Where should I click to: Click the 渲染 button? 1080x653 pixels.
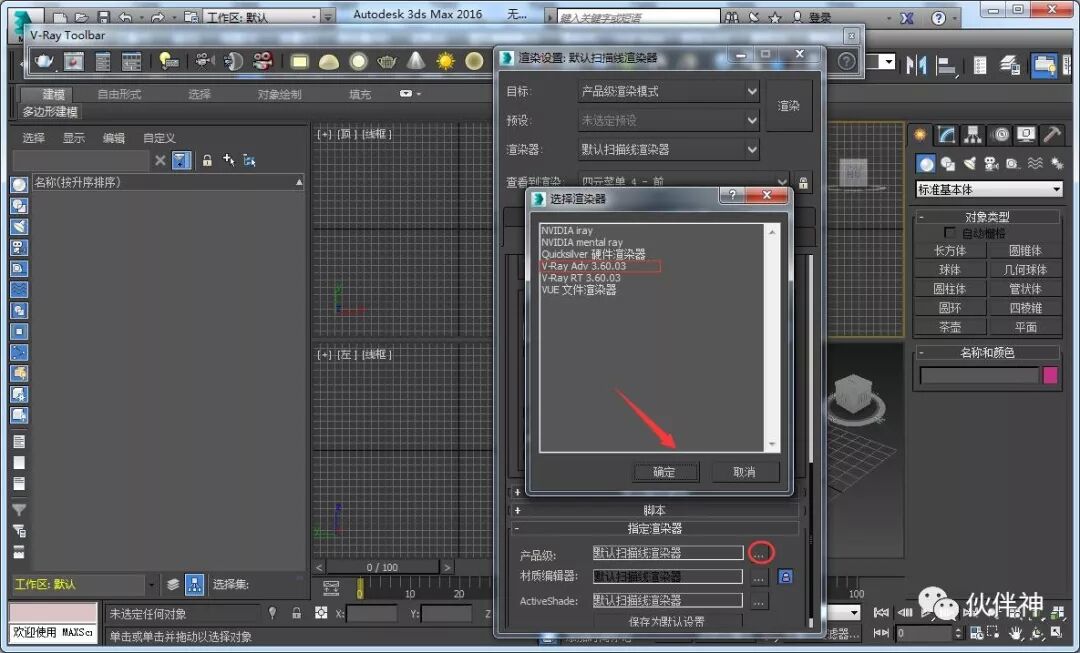(x=789, y=105)
